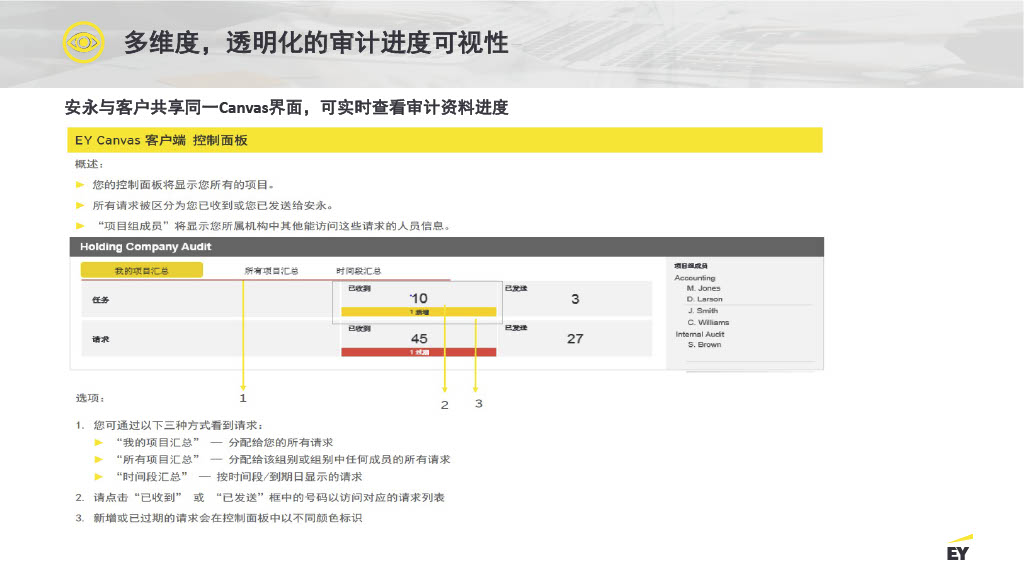
Task: Click the 项目组成员 panel heading
Action: tap(691, 266)
